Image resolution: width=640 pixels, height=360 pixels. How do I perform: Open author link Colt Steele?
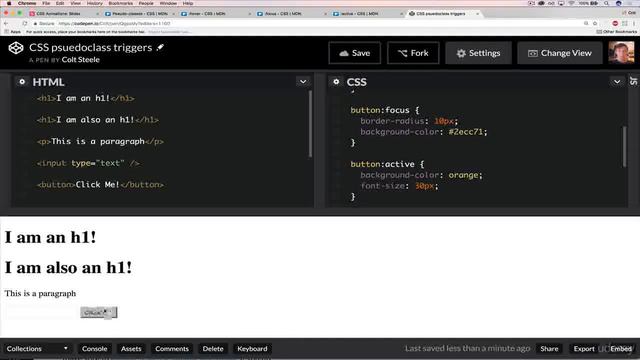(80, 60)
